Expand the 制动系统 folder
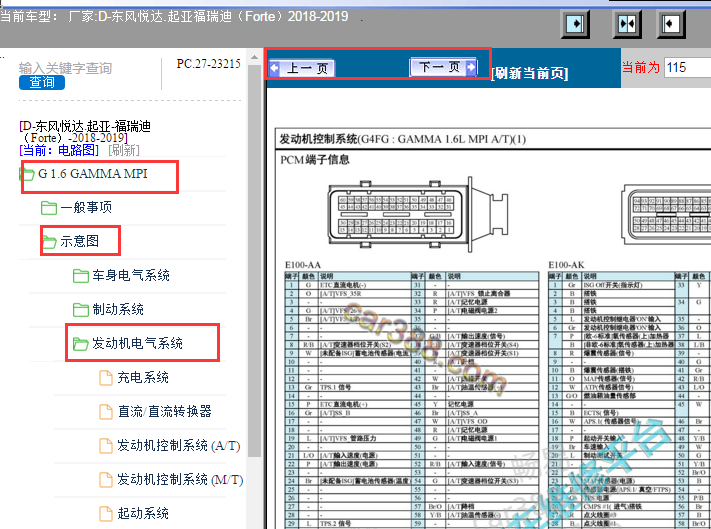Screen dimensions: 711x529 tap(118, 310)
